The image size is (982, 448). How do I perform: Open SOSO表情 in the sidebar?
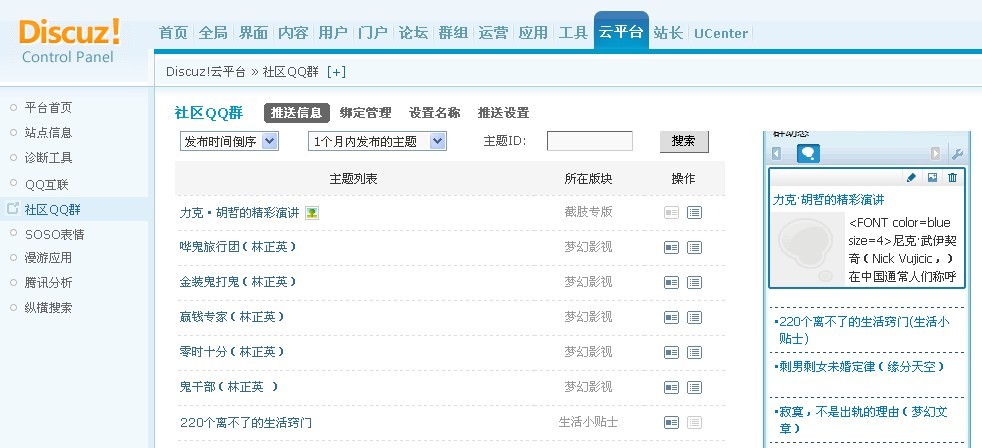pyautogui.click(x=54, y=234)
